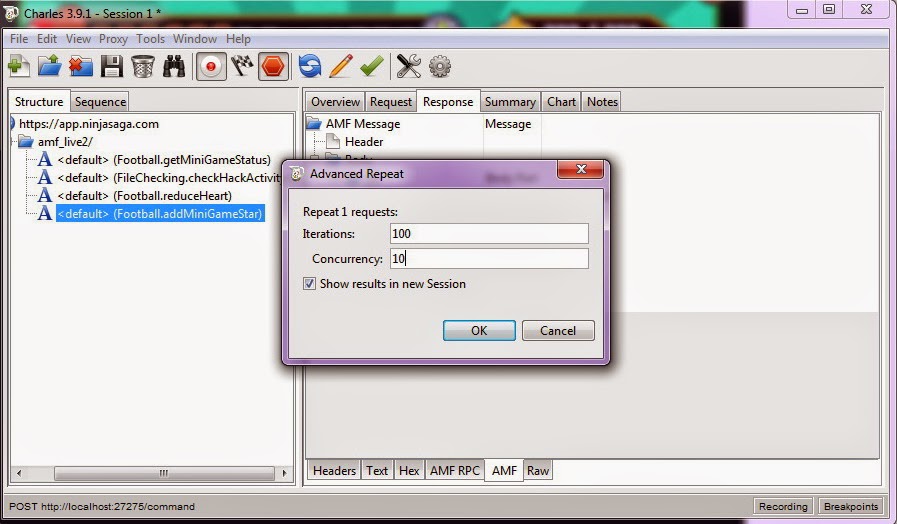Select Football.getMiniGameStatus request
The height and width of the screenshot is (524, 897).
(164, 160)
